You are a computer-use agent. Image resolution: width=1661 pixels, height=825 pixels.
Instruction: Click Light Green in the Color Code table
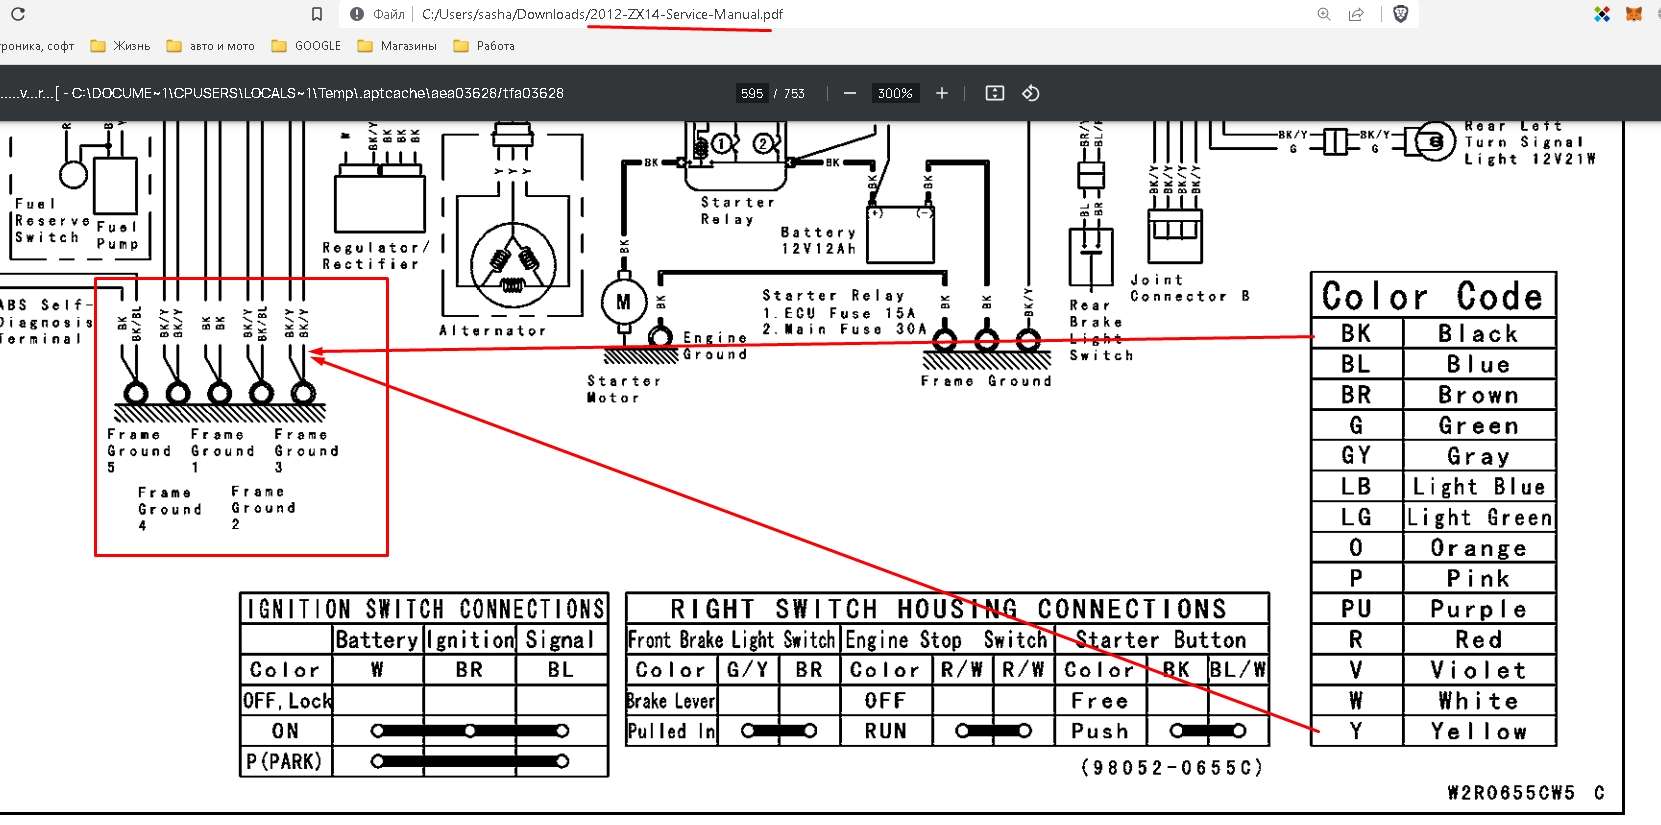(x=1479, y=518)
